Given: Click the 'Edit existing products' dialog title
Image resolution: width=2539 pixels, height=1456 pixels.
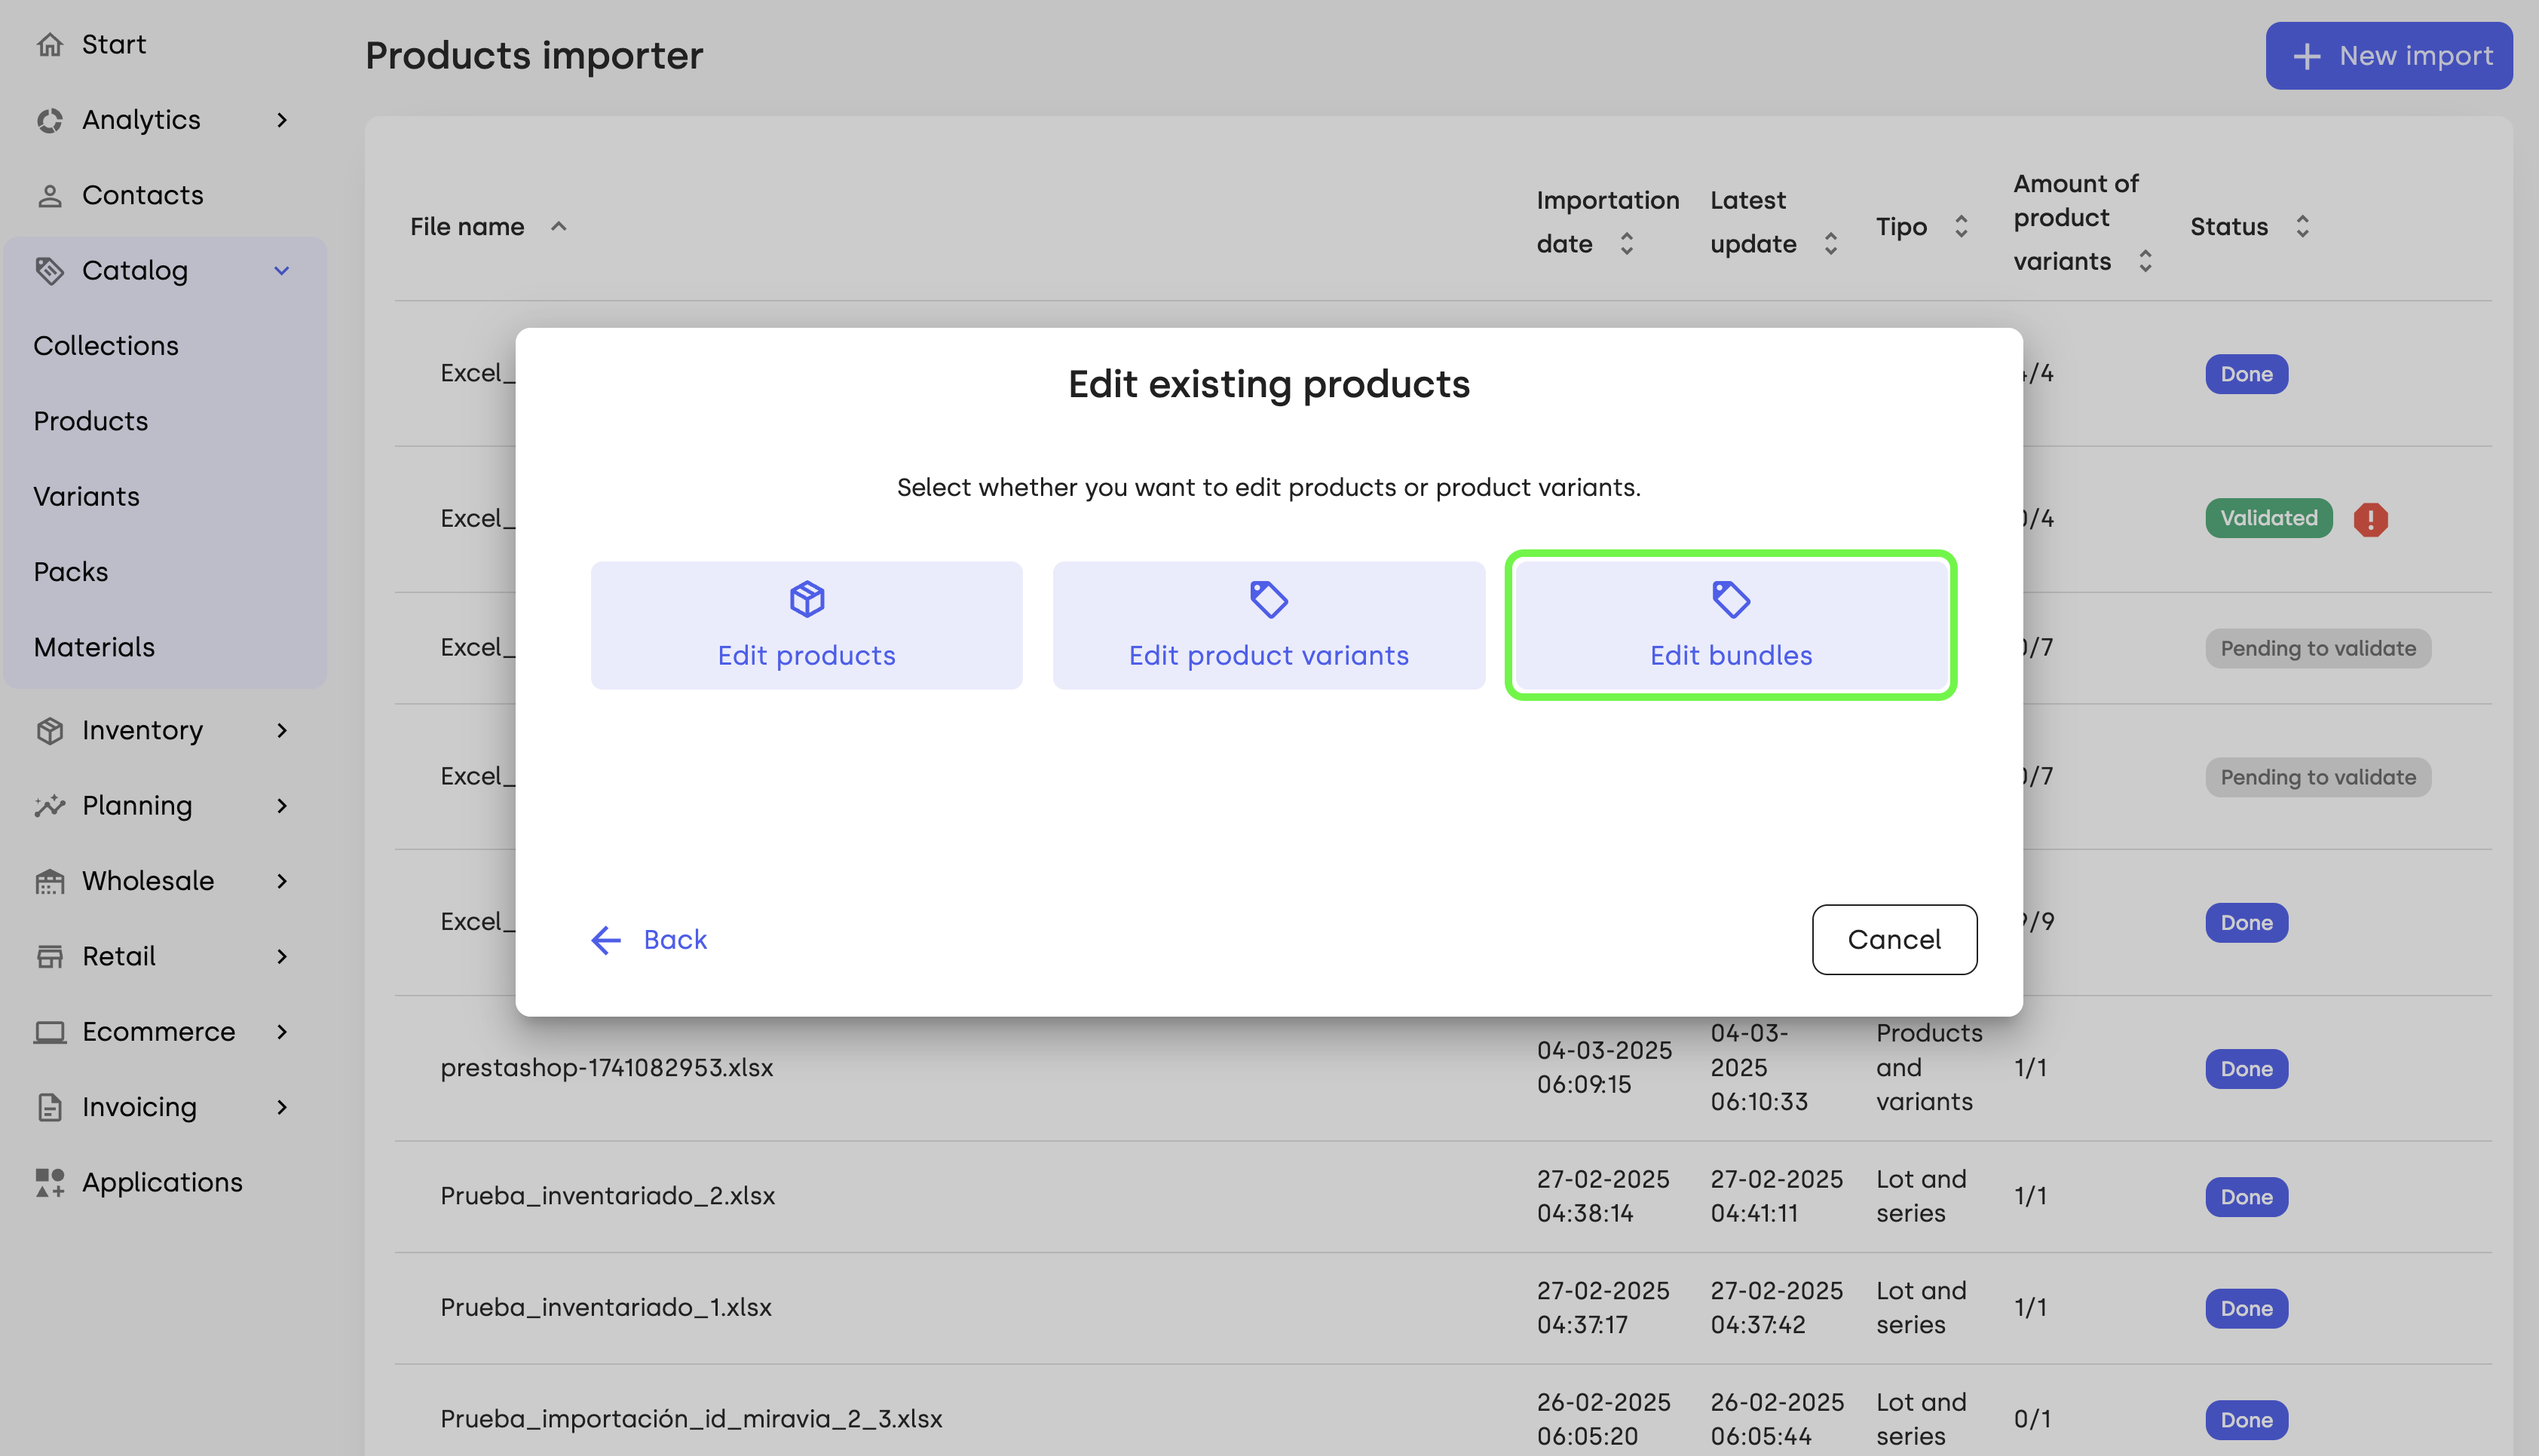Looking at the screenshot, I should tap(1269, 384).
